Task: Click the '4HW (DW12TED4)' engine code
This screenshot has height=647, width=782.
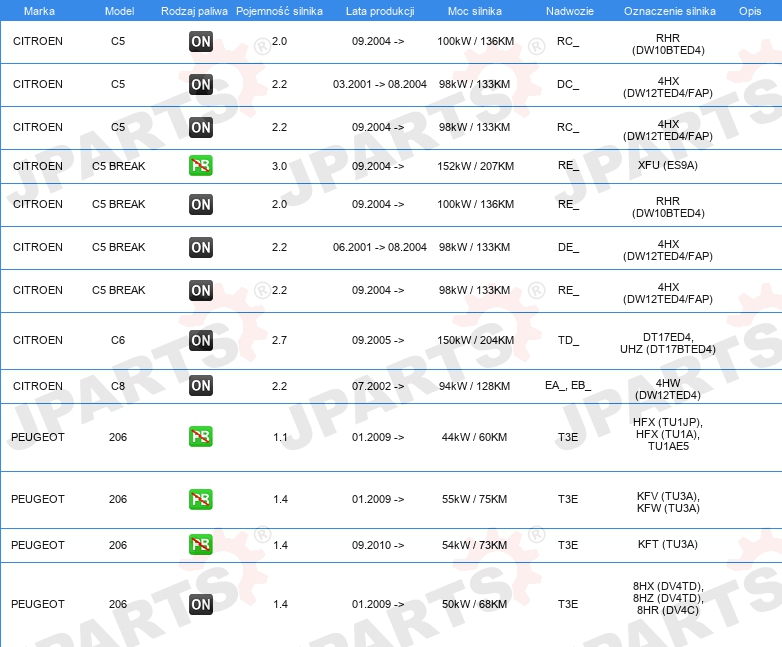Action: click(x=668, y=389)
